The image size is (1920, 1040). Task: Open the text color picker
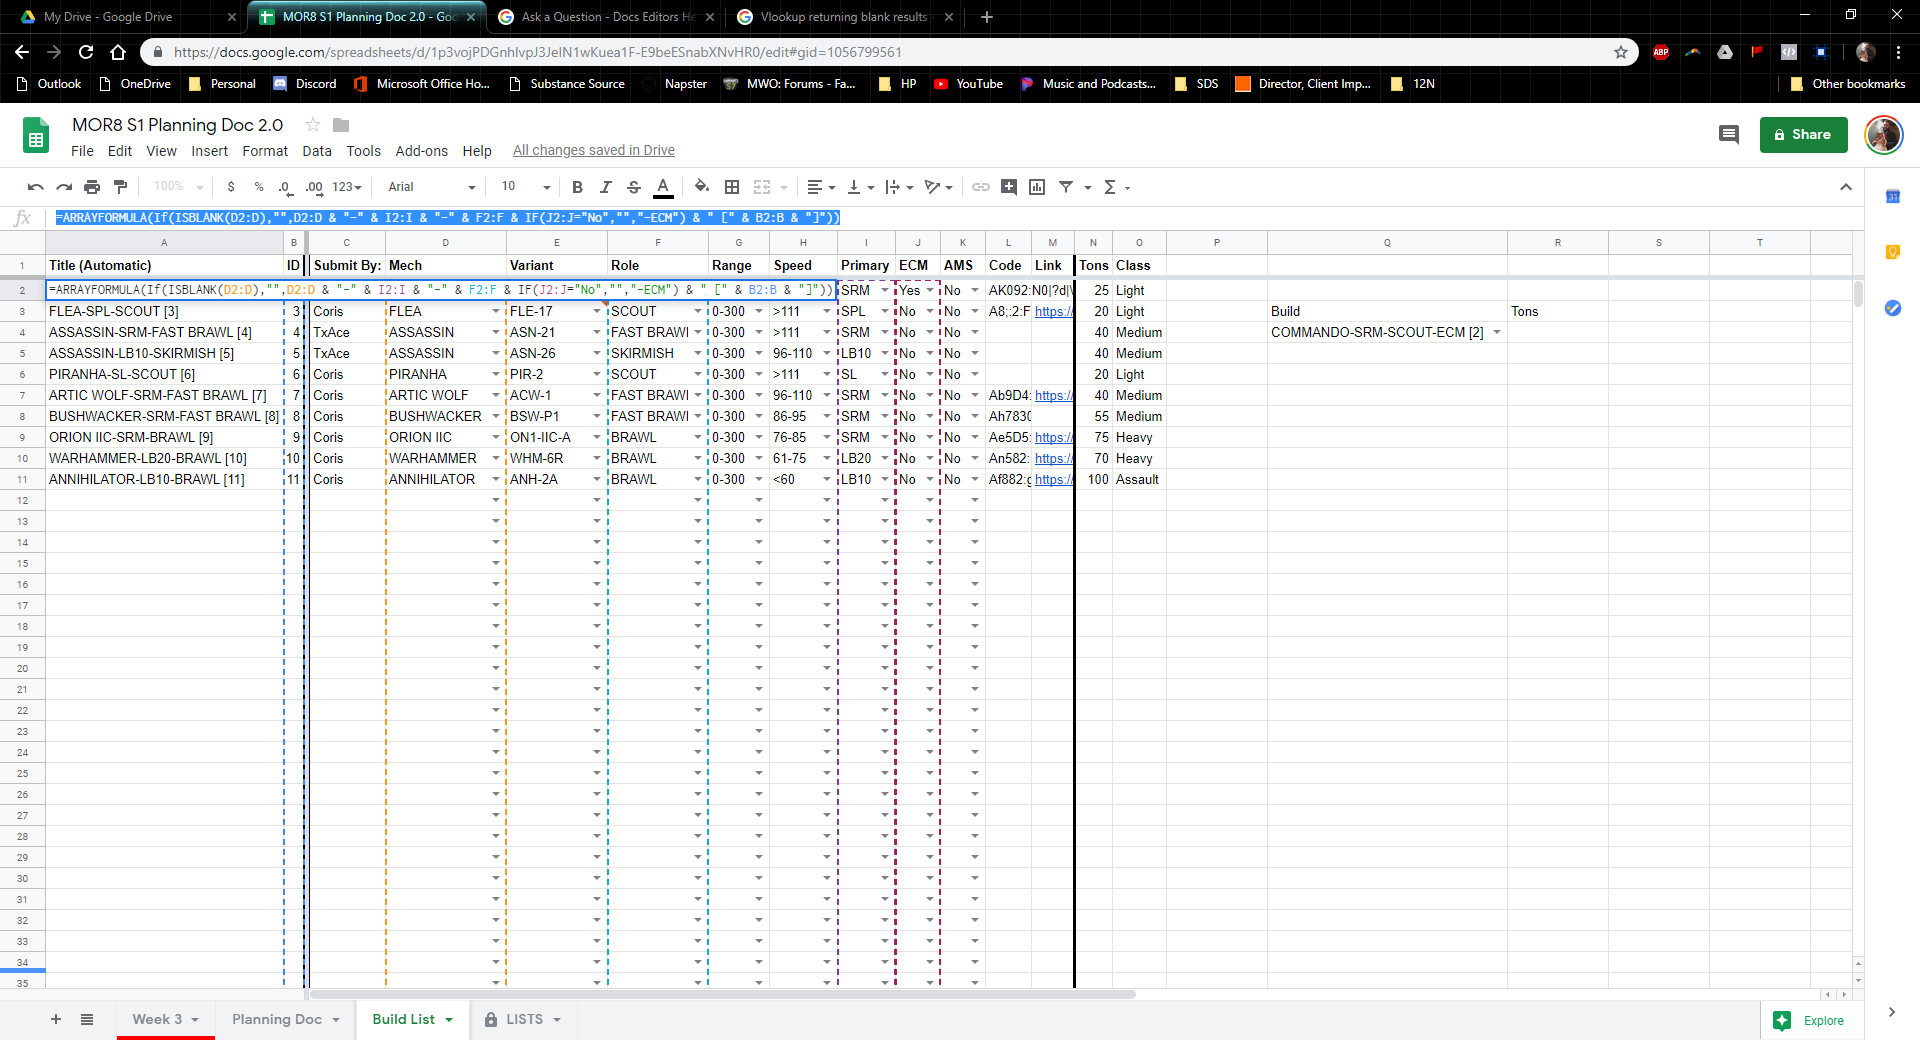pos(663,187)
